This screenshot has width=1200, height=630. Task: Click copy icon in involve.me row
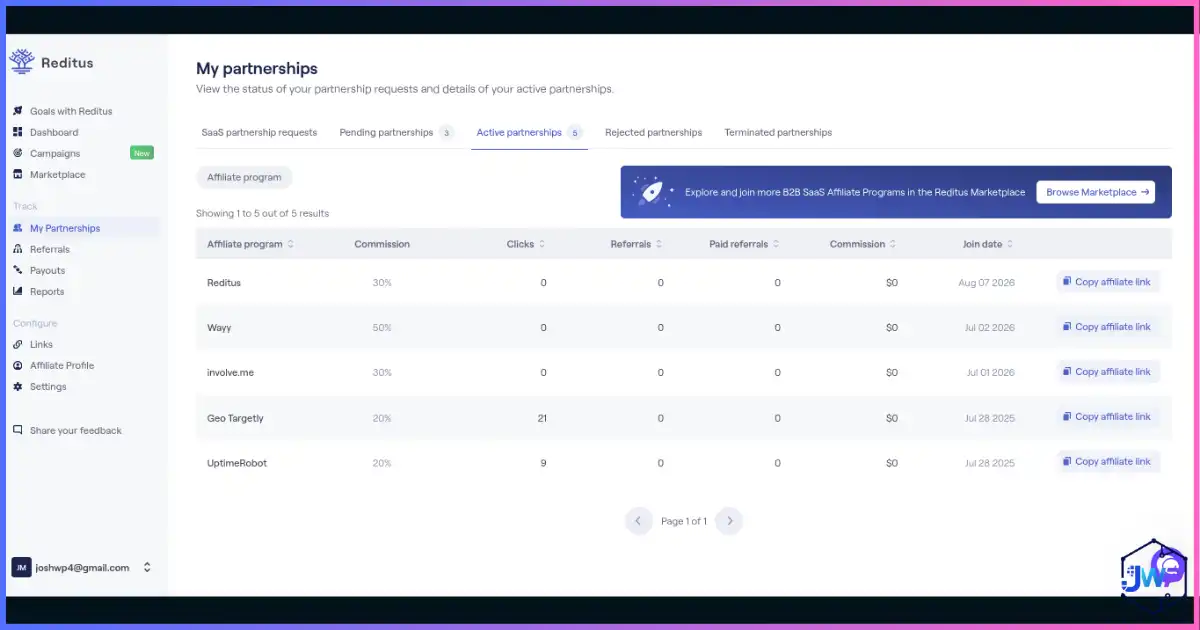tap(1067, 372)
